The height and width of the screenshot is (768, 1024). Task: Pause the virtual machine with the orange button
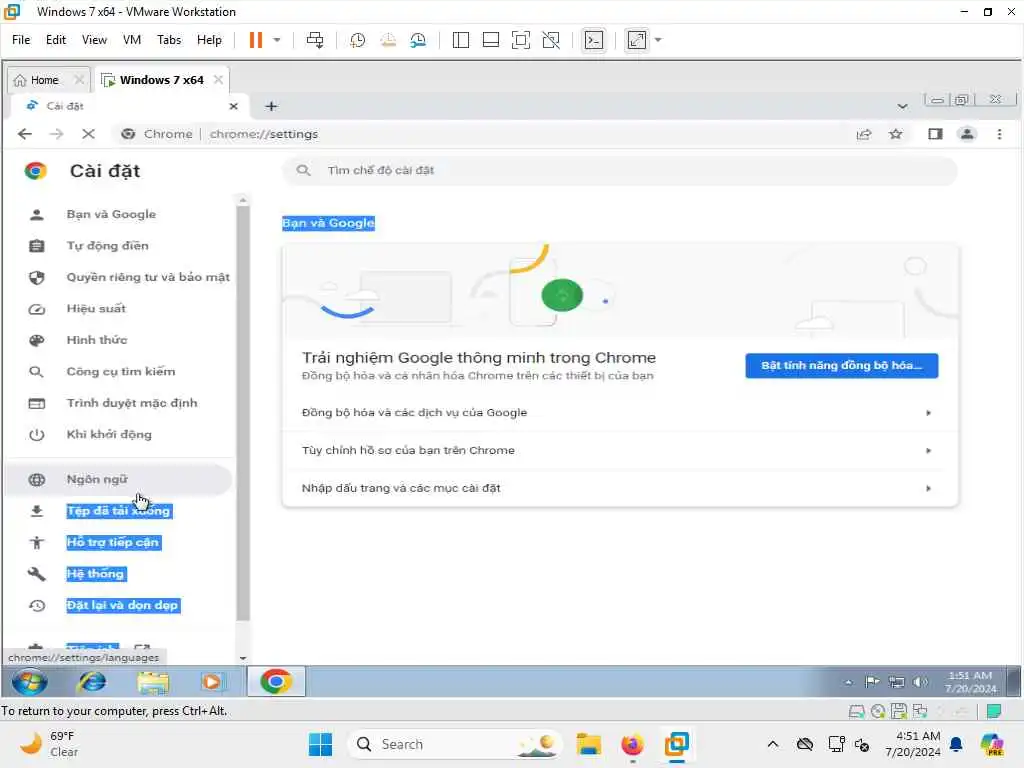click(256, 40)
